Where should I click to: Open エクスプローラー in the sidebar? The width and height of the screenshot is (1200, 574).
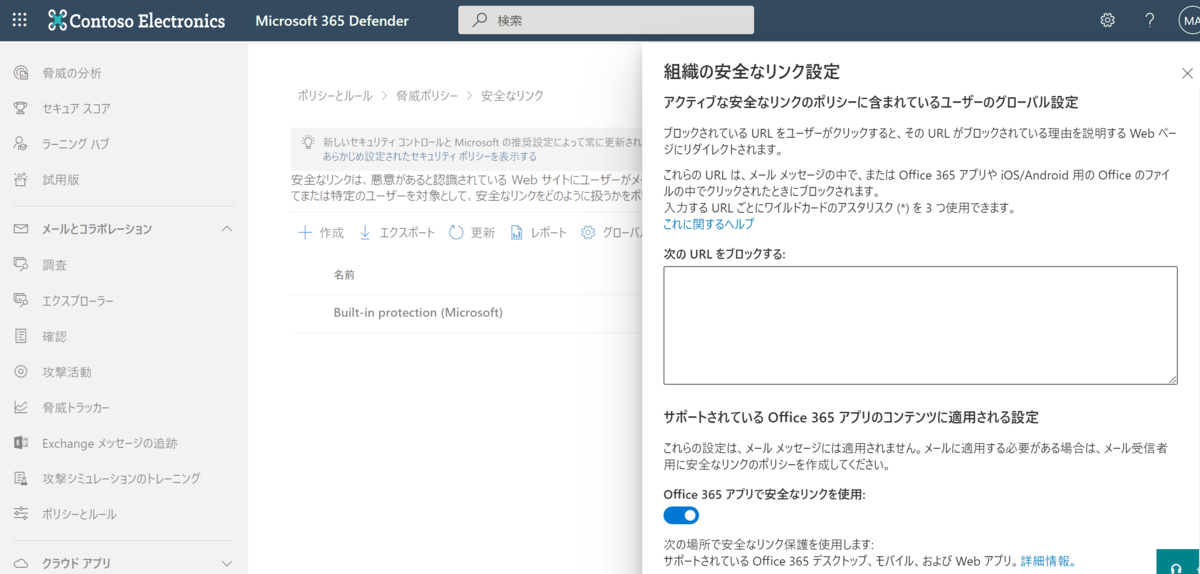78,300
